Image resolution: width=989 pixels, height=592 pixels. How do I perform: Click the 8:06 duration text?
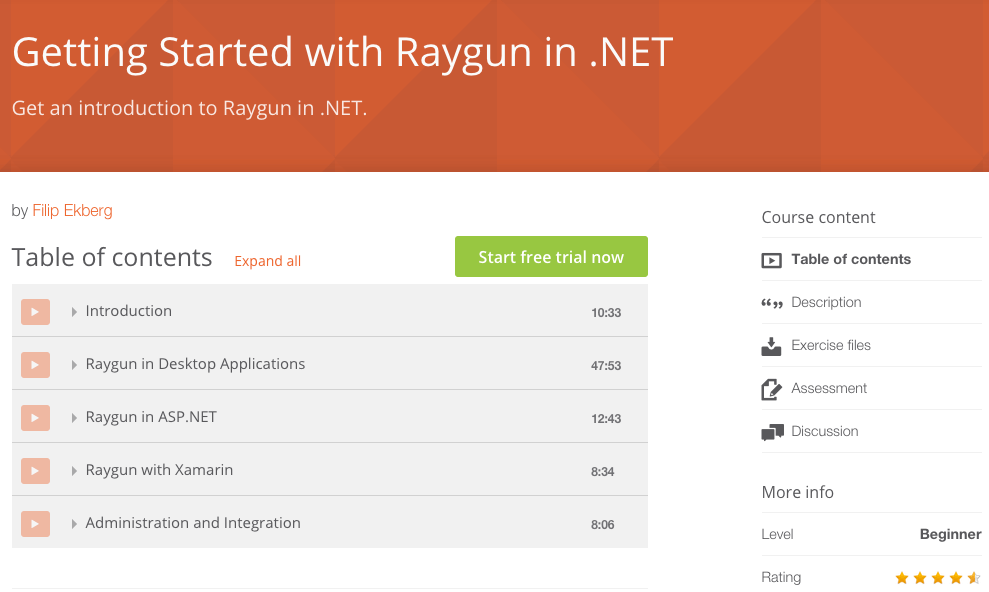tap(602, 525)
